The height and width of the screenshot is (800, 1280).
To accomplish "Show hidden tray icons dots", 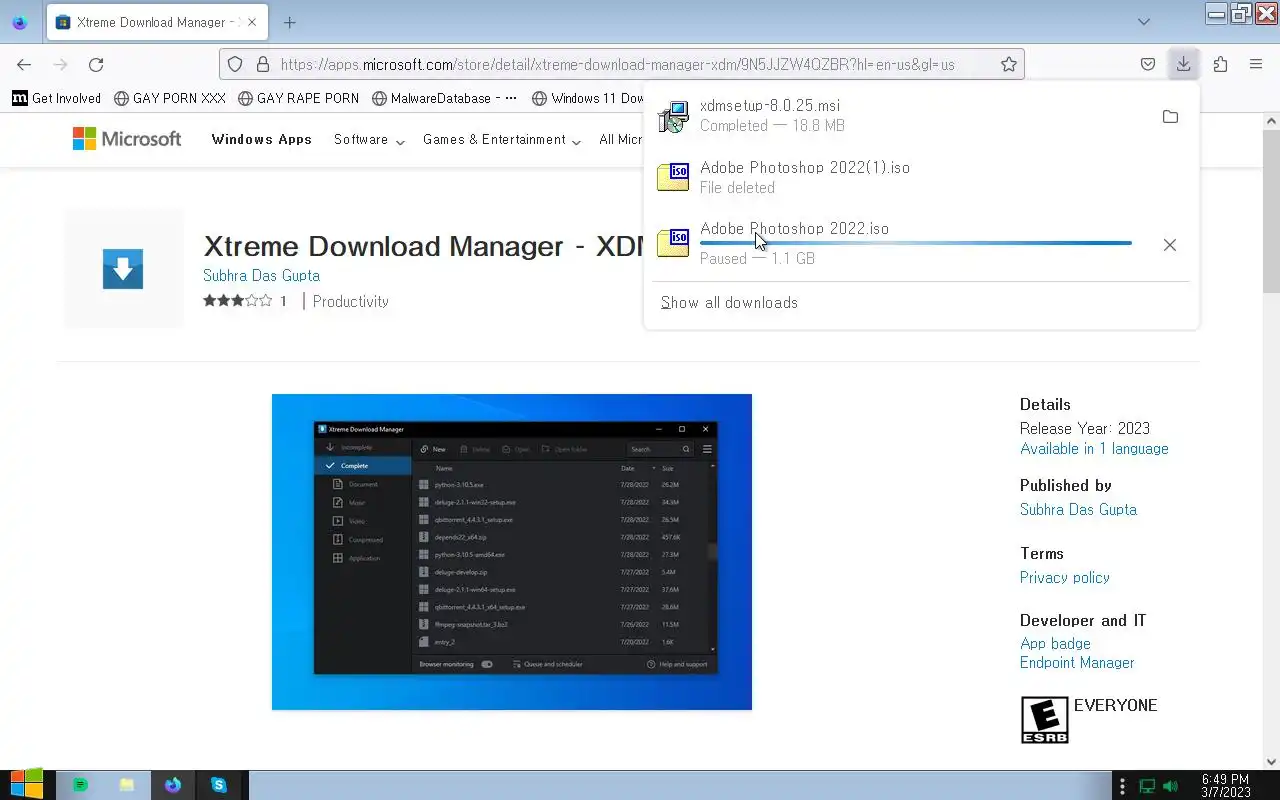I will (x=1122, y=786).
